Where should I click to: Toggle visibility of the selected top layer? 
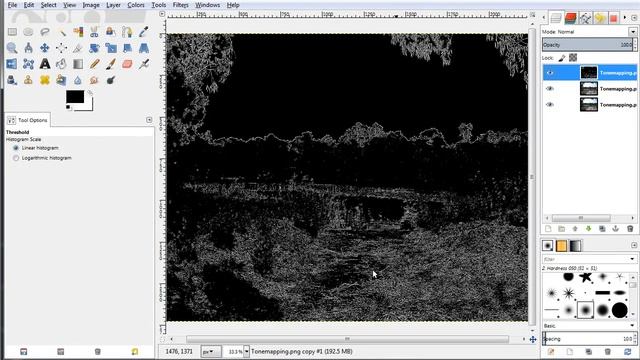click(x=550, y=73)
